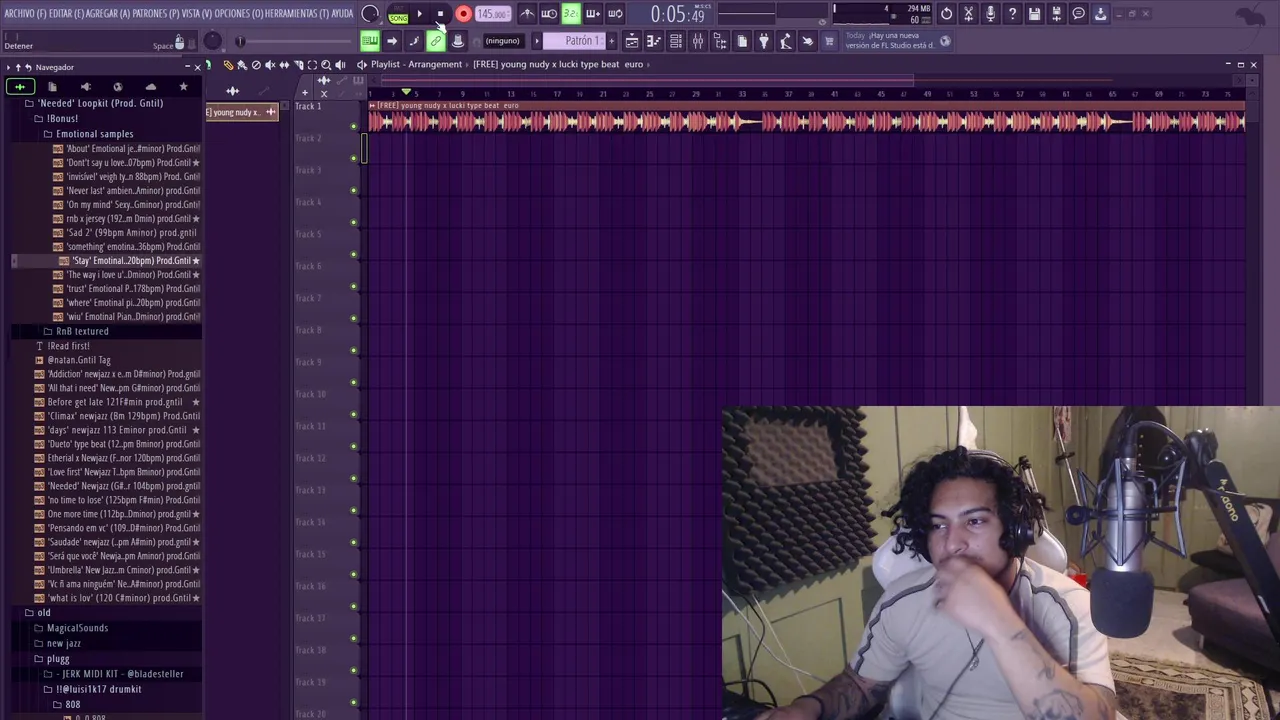Mute Track 1 with green dot
Screen dimensions: 1280x720
coord(353,126)
